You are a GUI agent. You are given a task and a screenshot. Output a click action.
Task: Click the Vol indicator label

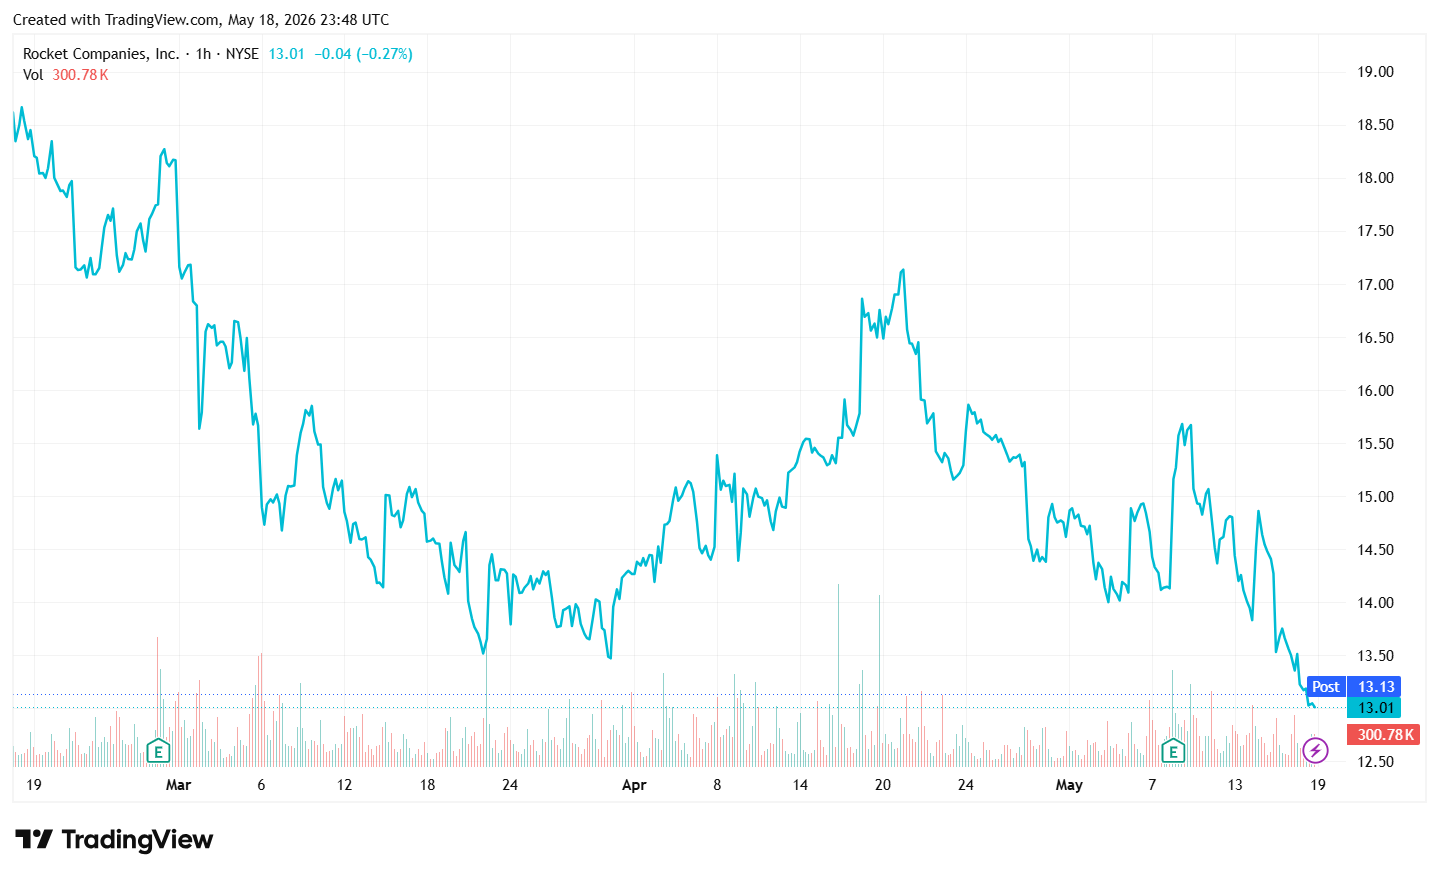click(33, 75)
